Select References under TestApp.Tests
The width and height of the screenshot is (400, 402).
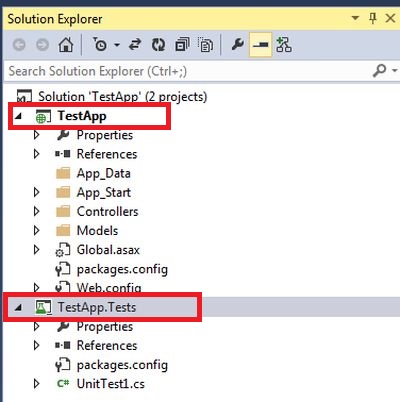coord(107,346)
